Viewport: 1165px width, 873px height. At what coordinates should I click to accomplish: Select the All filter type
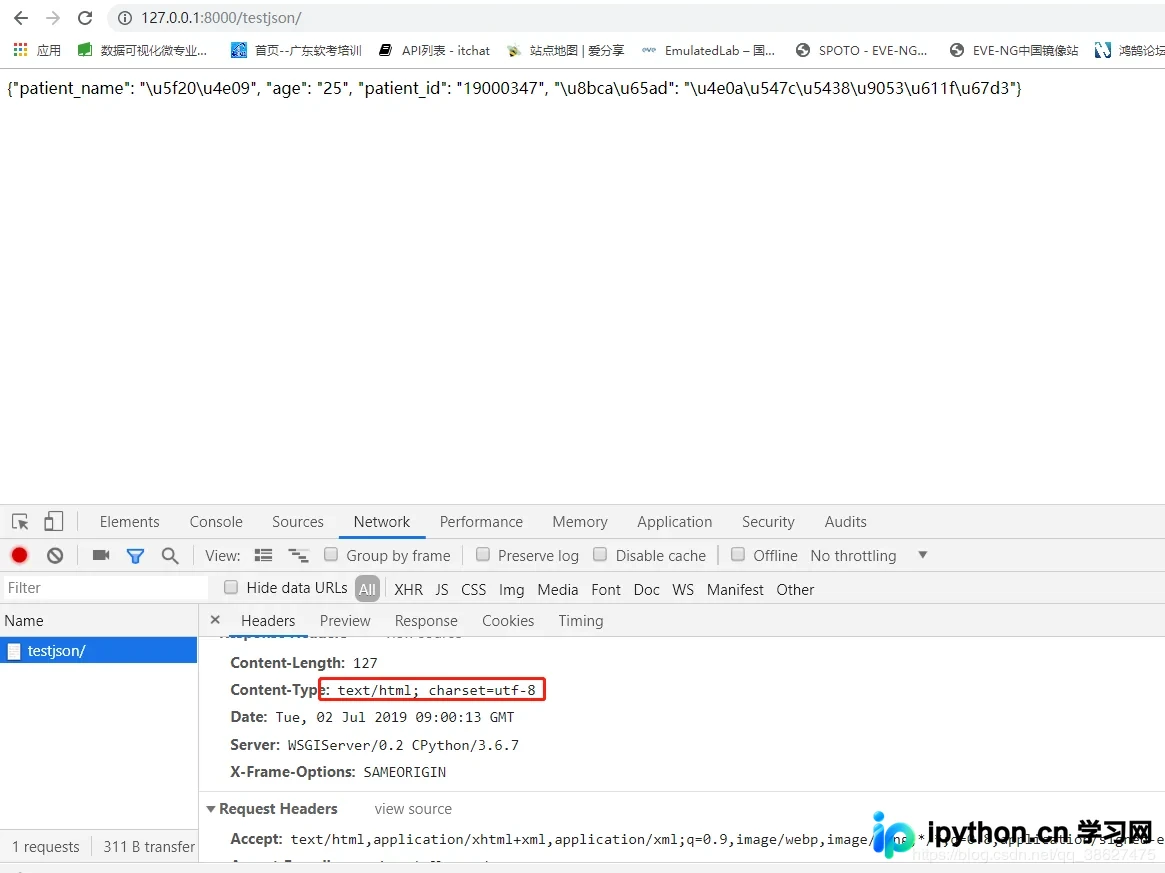tap(367, 589)
